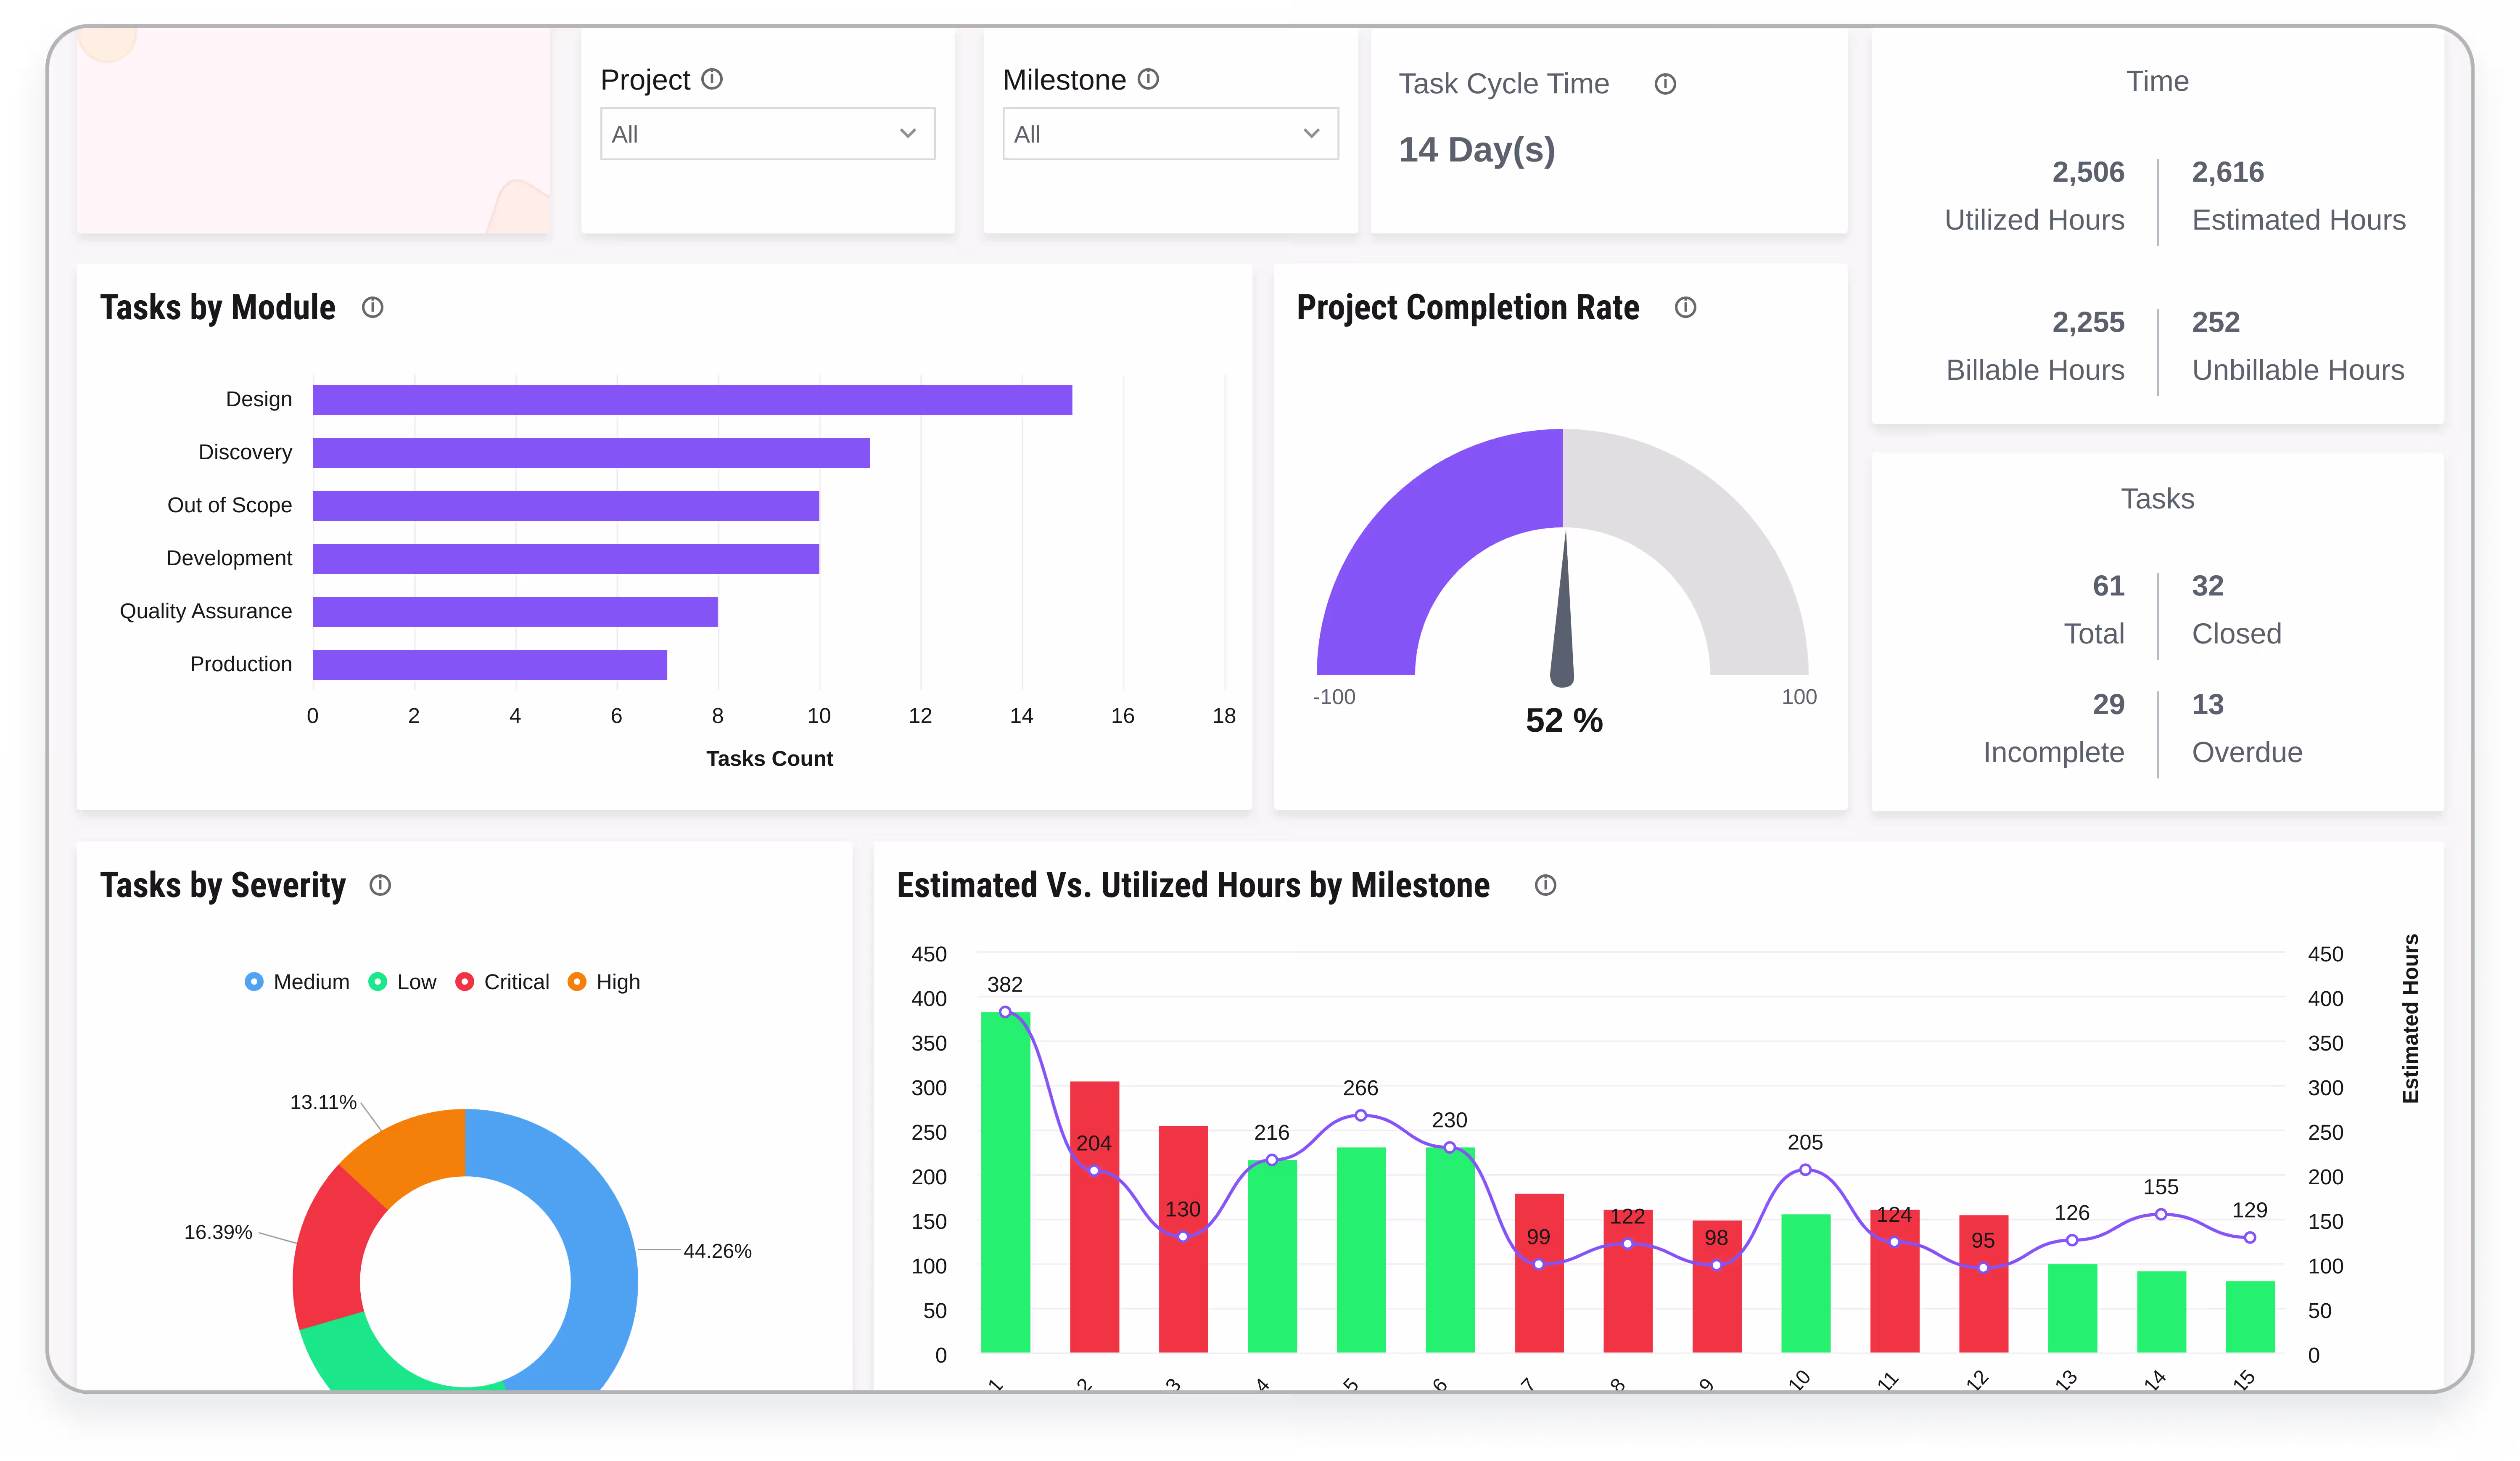The image size is (2520, 1461).
Task: Click the info icon next to Project
Action: (712, 79)
